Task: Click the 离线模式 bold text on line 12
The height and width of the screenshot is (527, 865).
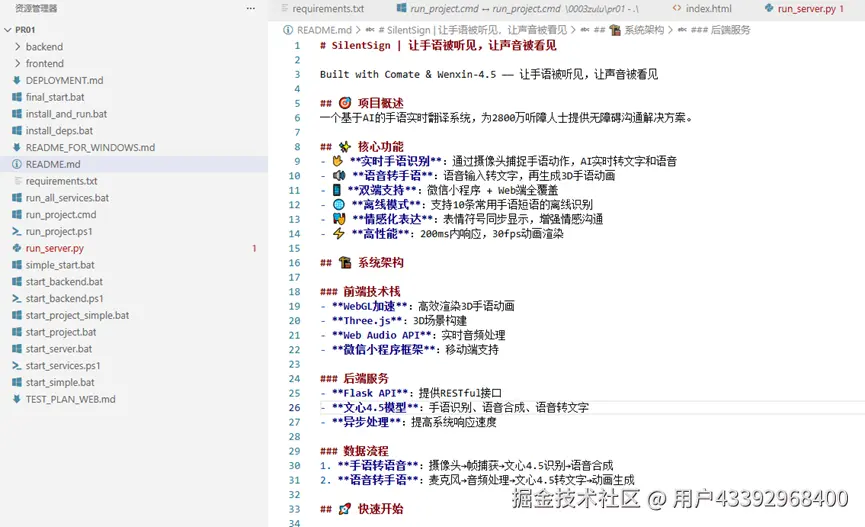Action: tap(386, 205)
